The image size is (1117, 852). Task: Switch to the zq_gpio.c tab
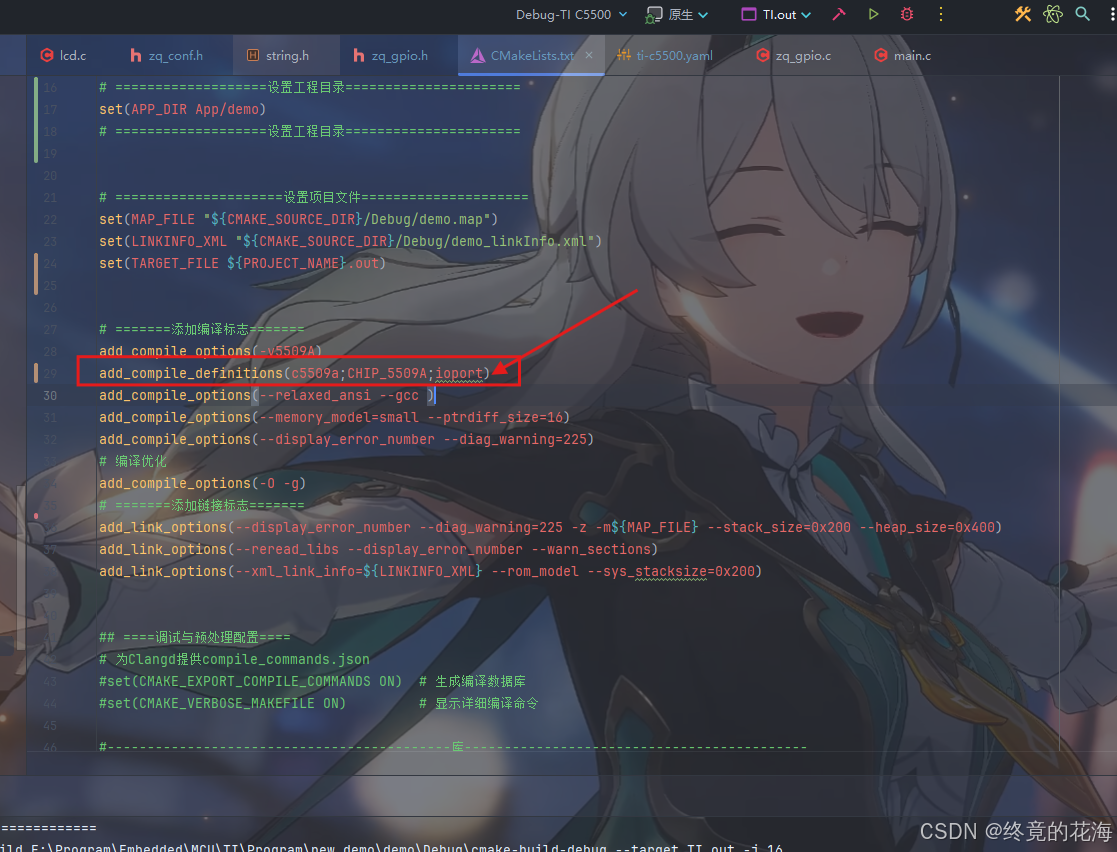pos(794,56)
